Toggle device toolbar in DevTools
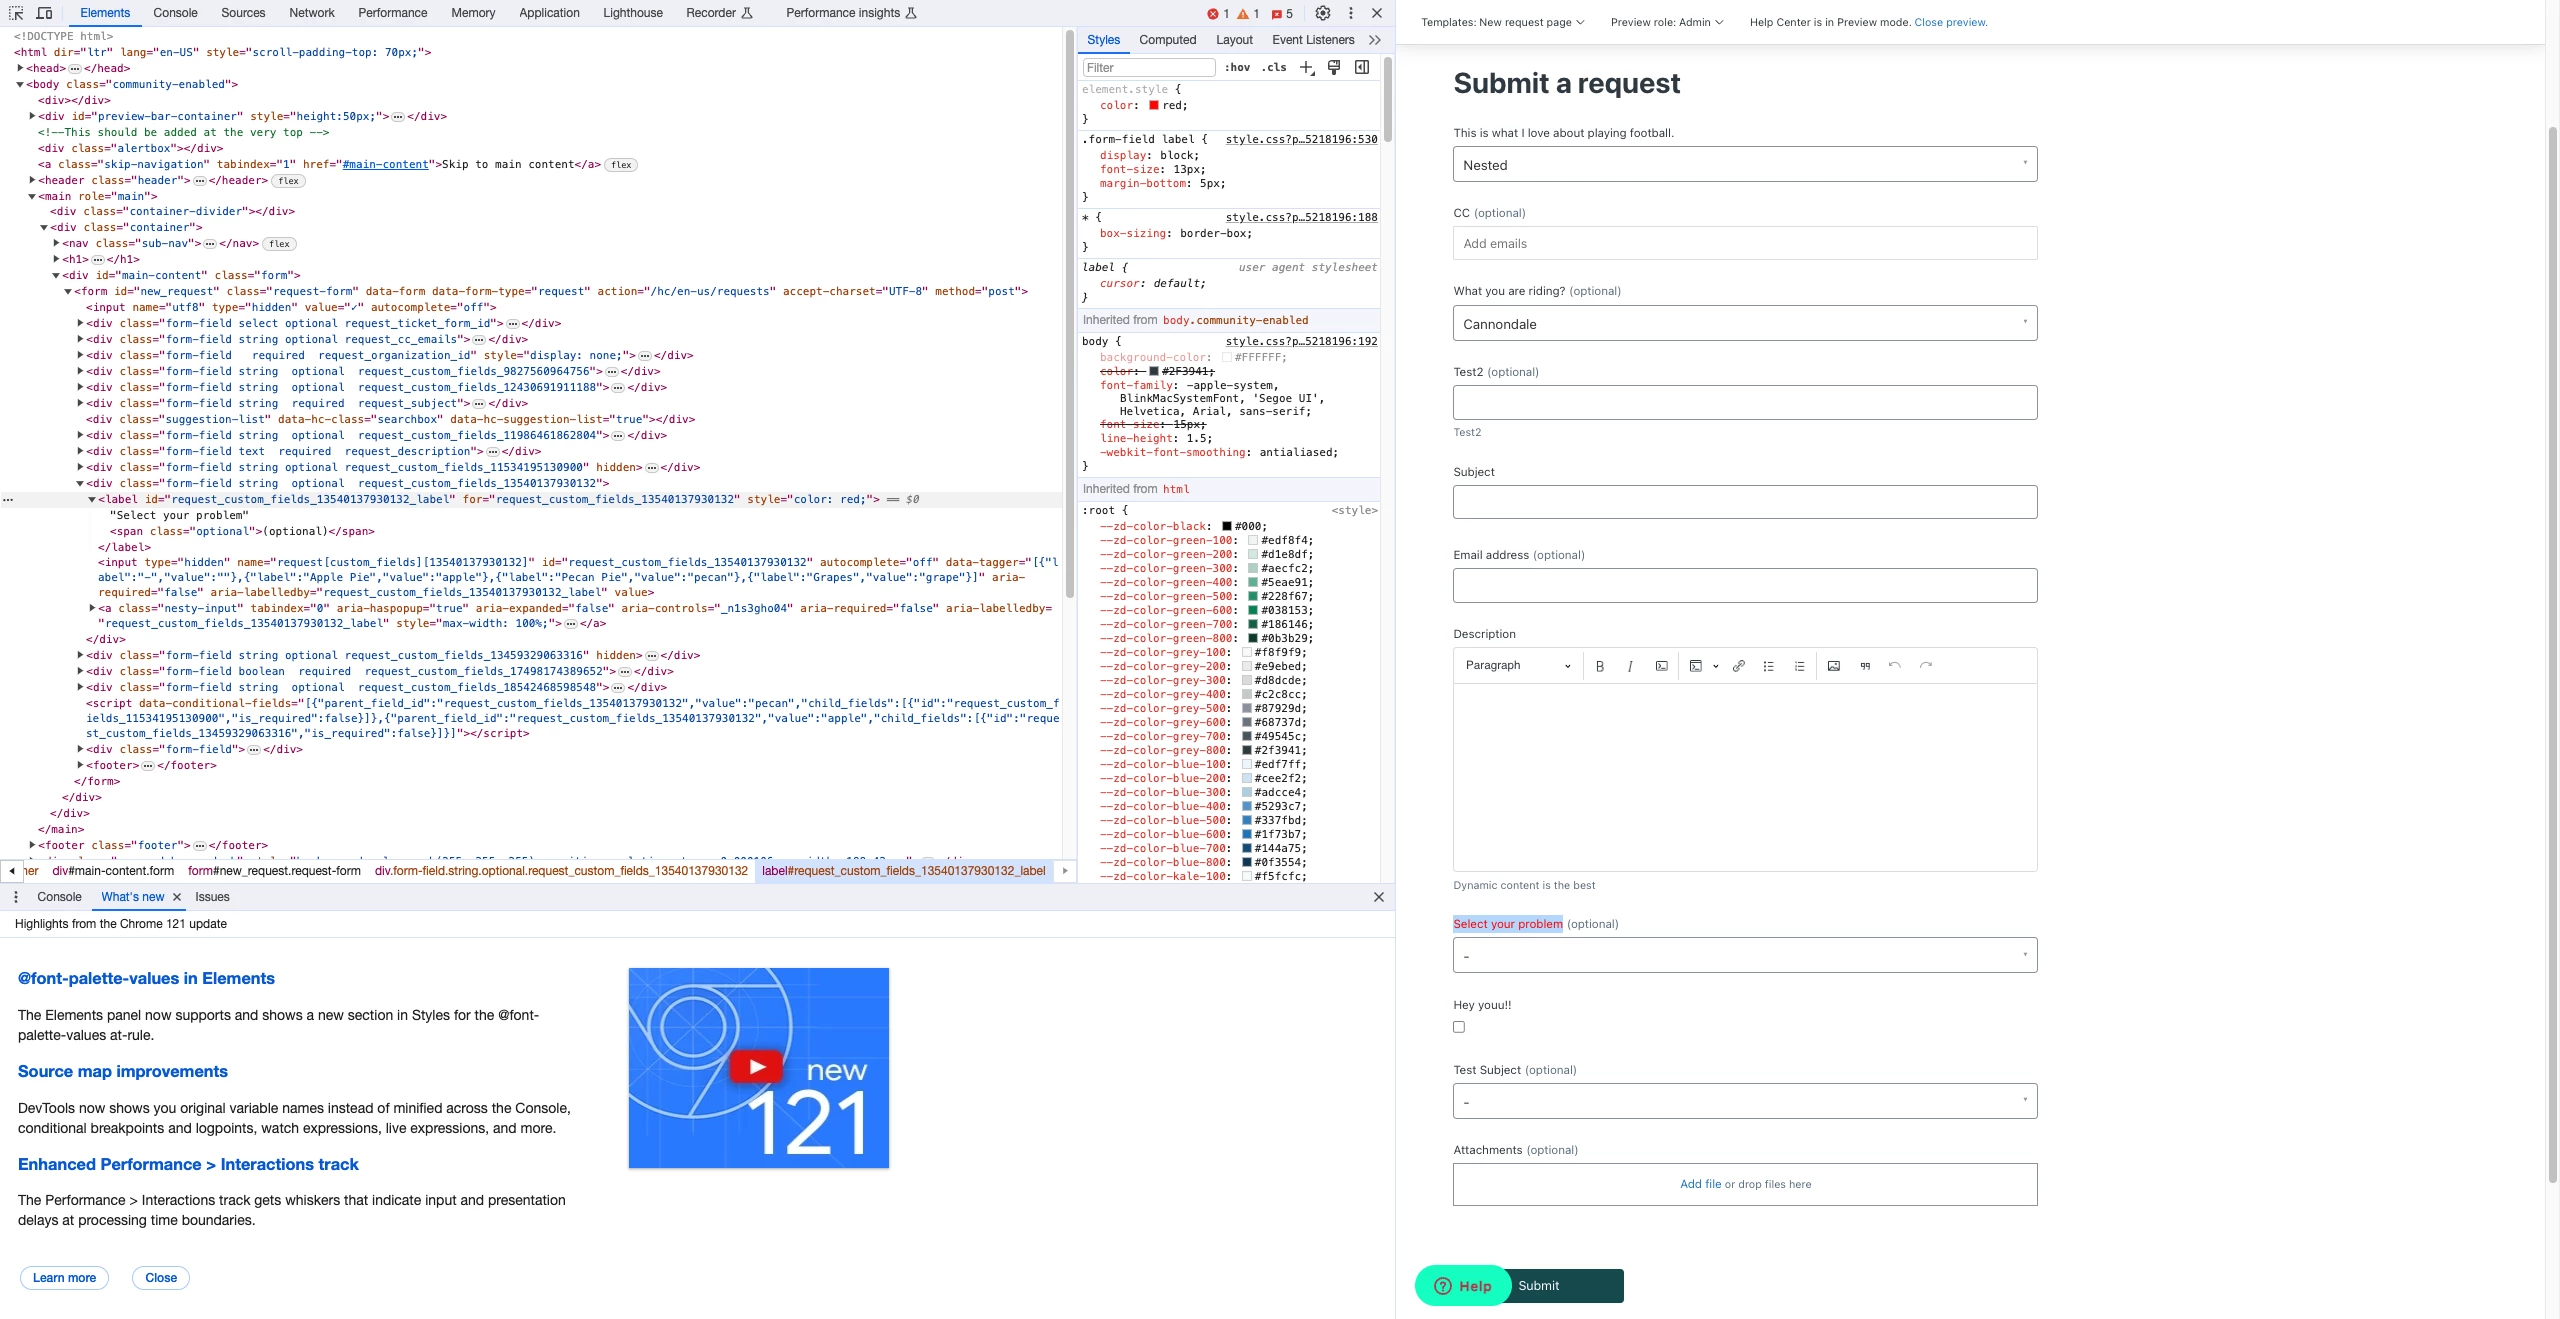Viewport: 2560px width, 1319px height. (44, 13)
